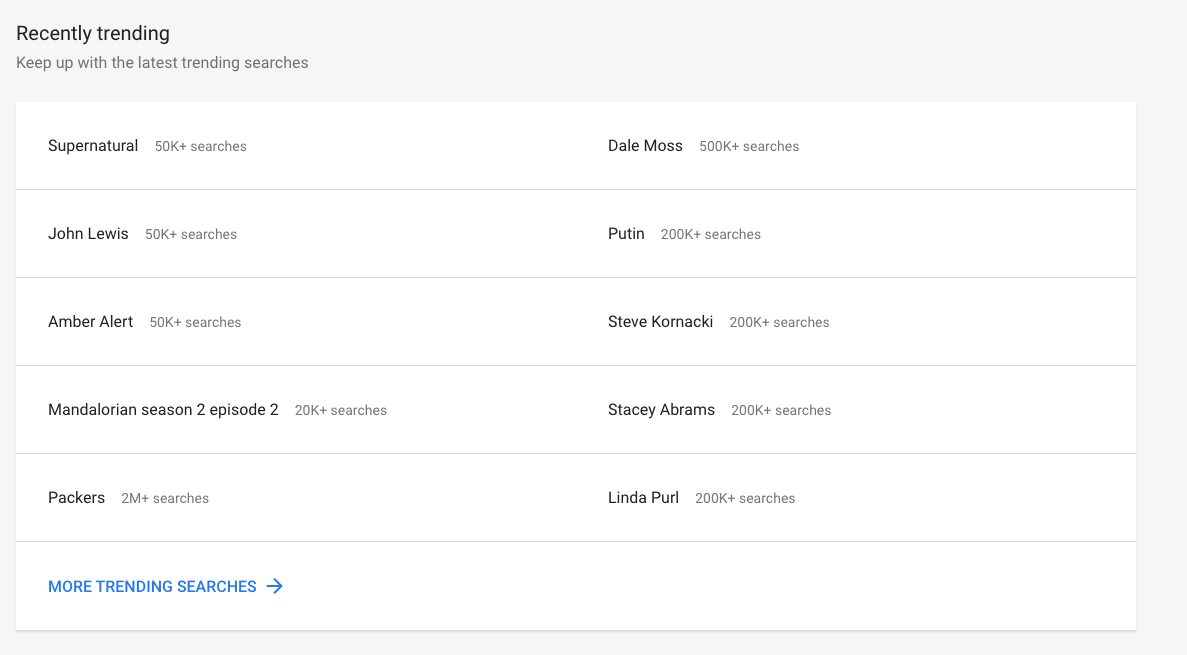
Task: Select the John Lewis trending search
Action: (x=88, y=234)
